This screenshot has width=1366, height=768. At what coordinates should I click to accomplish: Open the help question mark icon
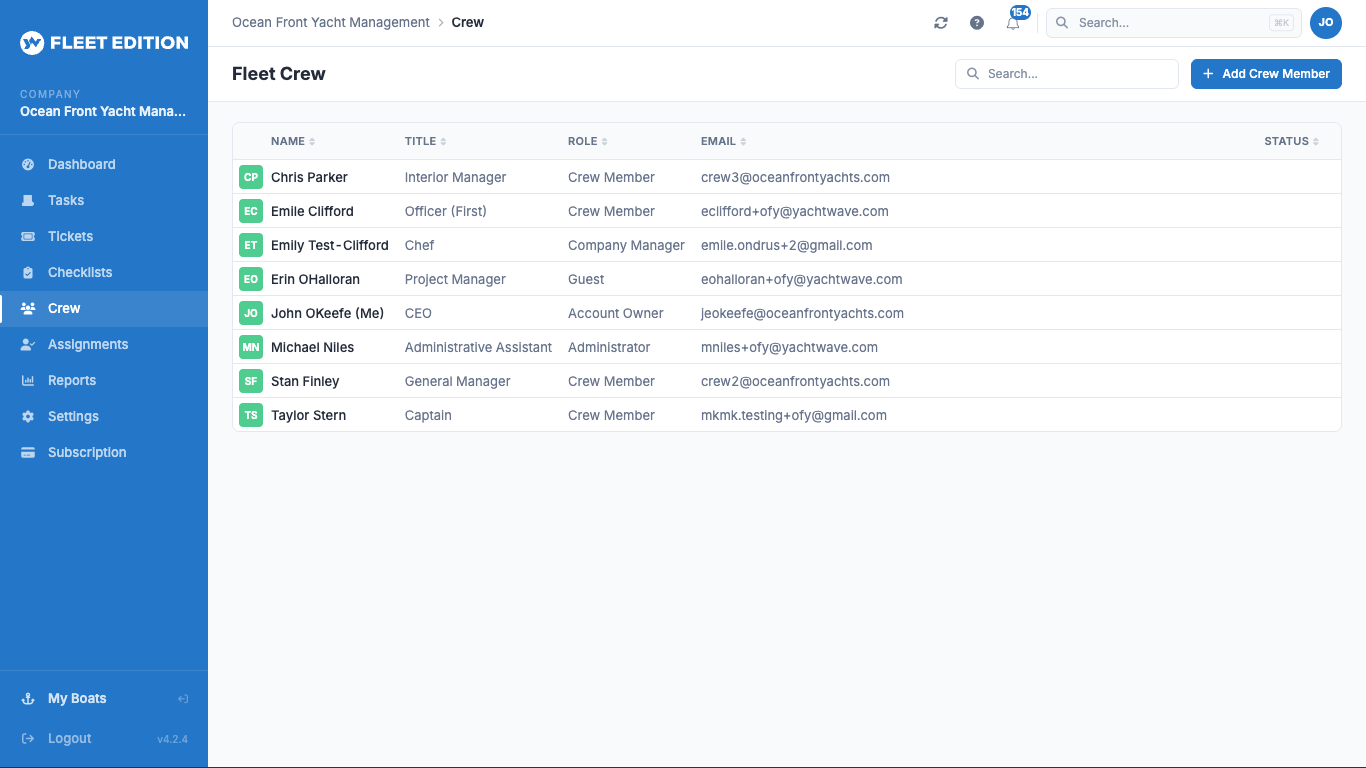point(977,23)
